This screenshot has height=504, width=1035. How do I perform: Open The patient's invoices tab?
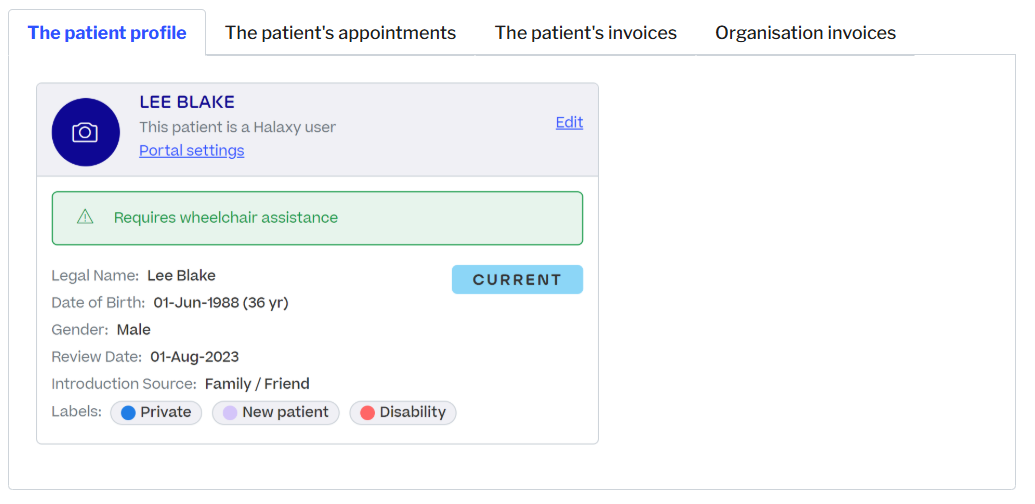click(x=585, y=33)
